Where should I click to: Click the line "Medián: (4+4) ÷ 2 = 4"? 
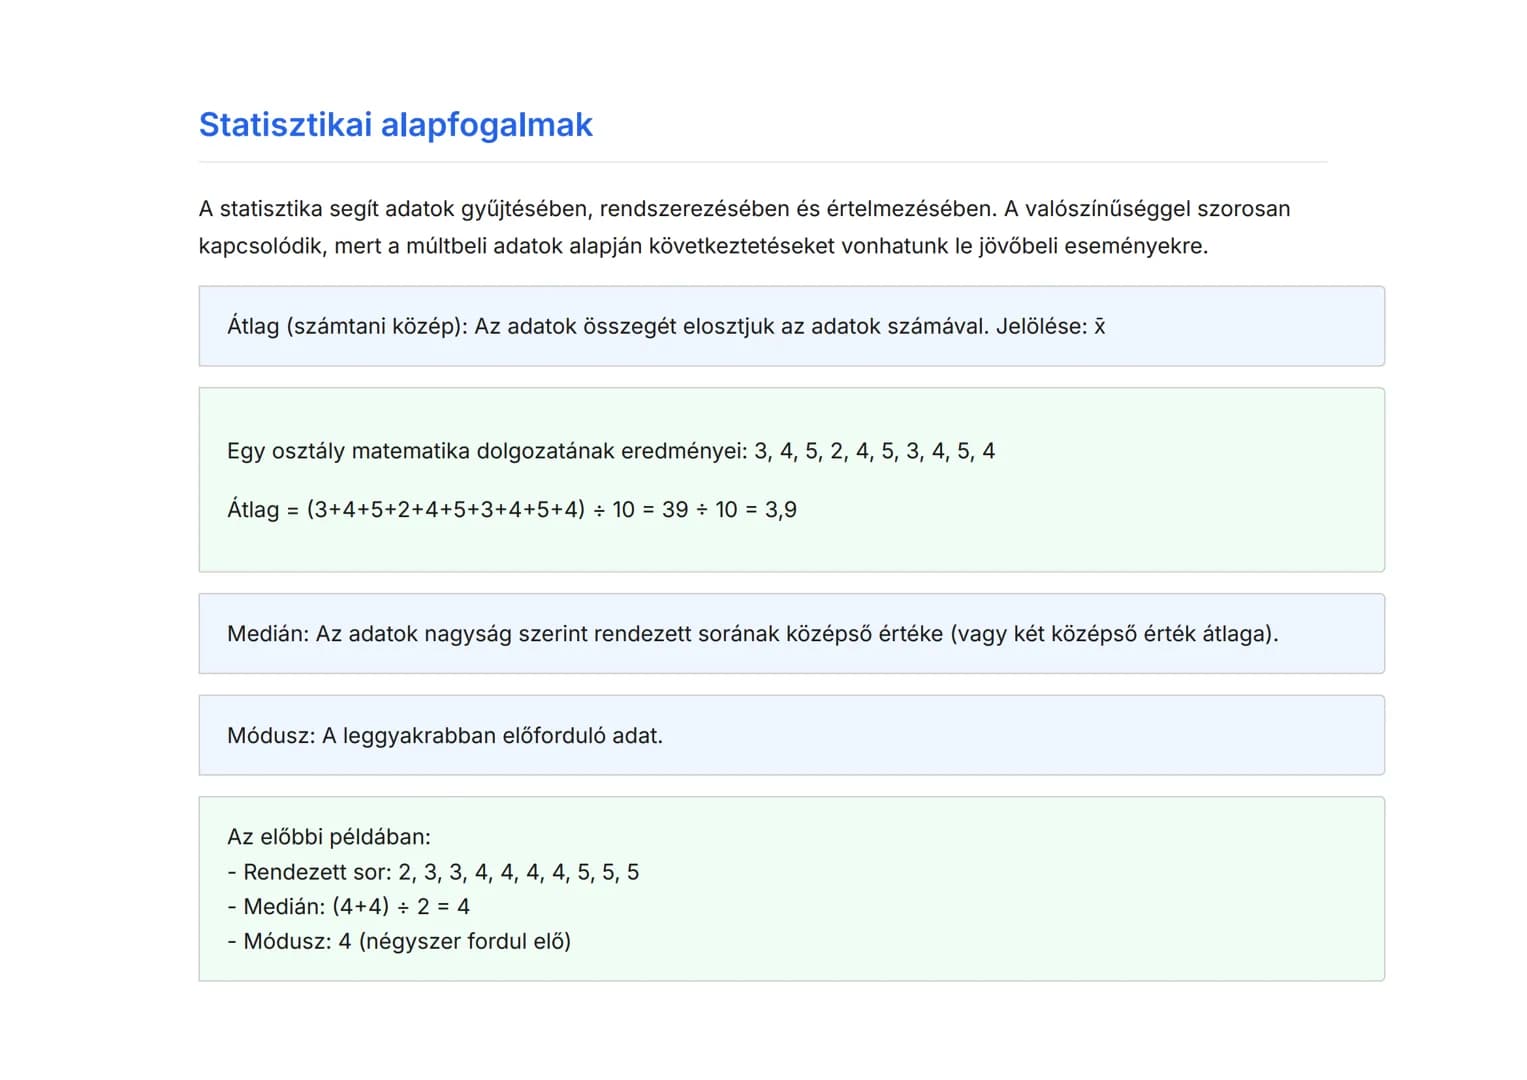pos(348,907)
